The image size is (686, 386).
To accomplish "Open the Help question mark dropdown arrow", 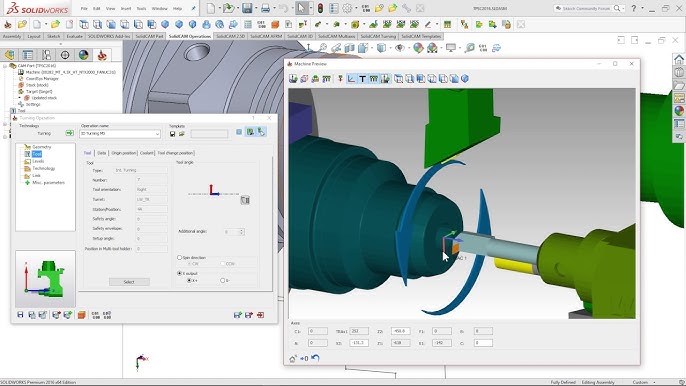I will [x=642, y=8].
